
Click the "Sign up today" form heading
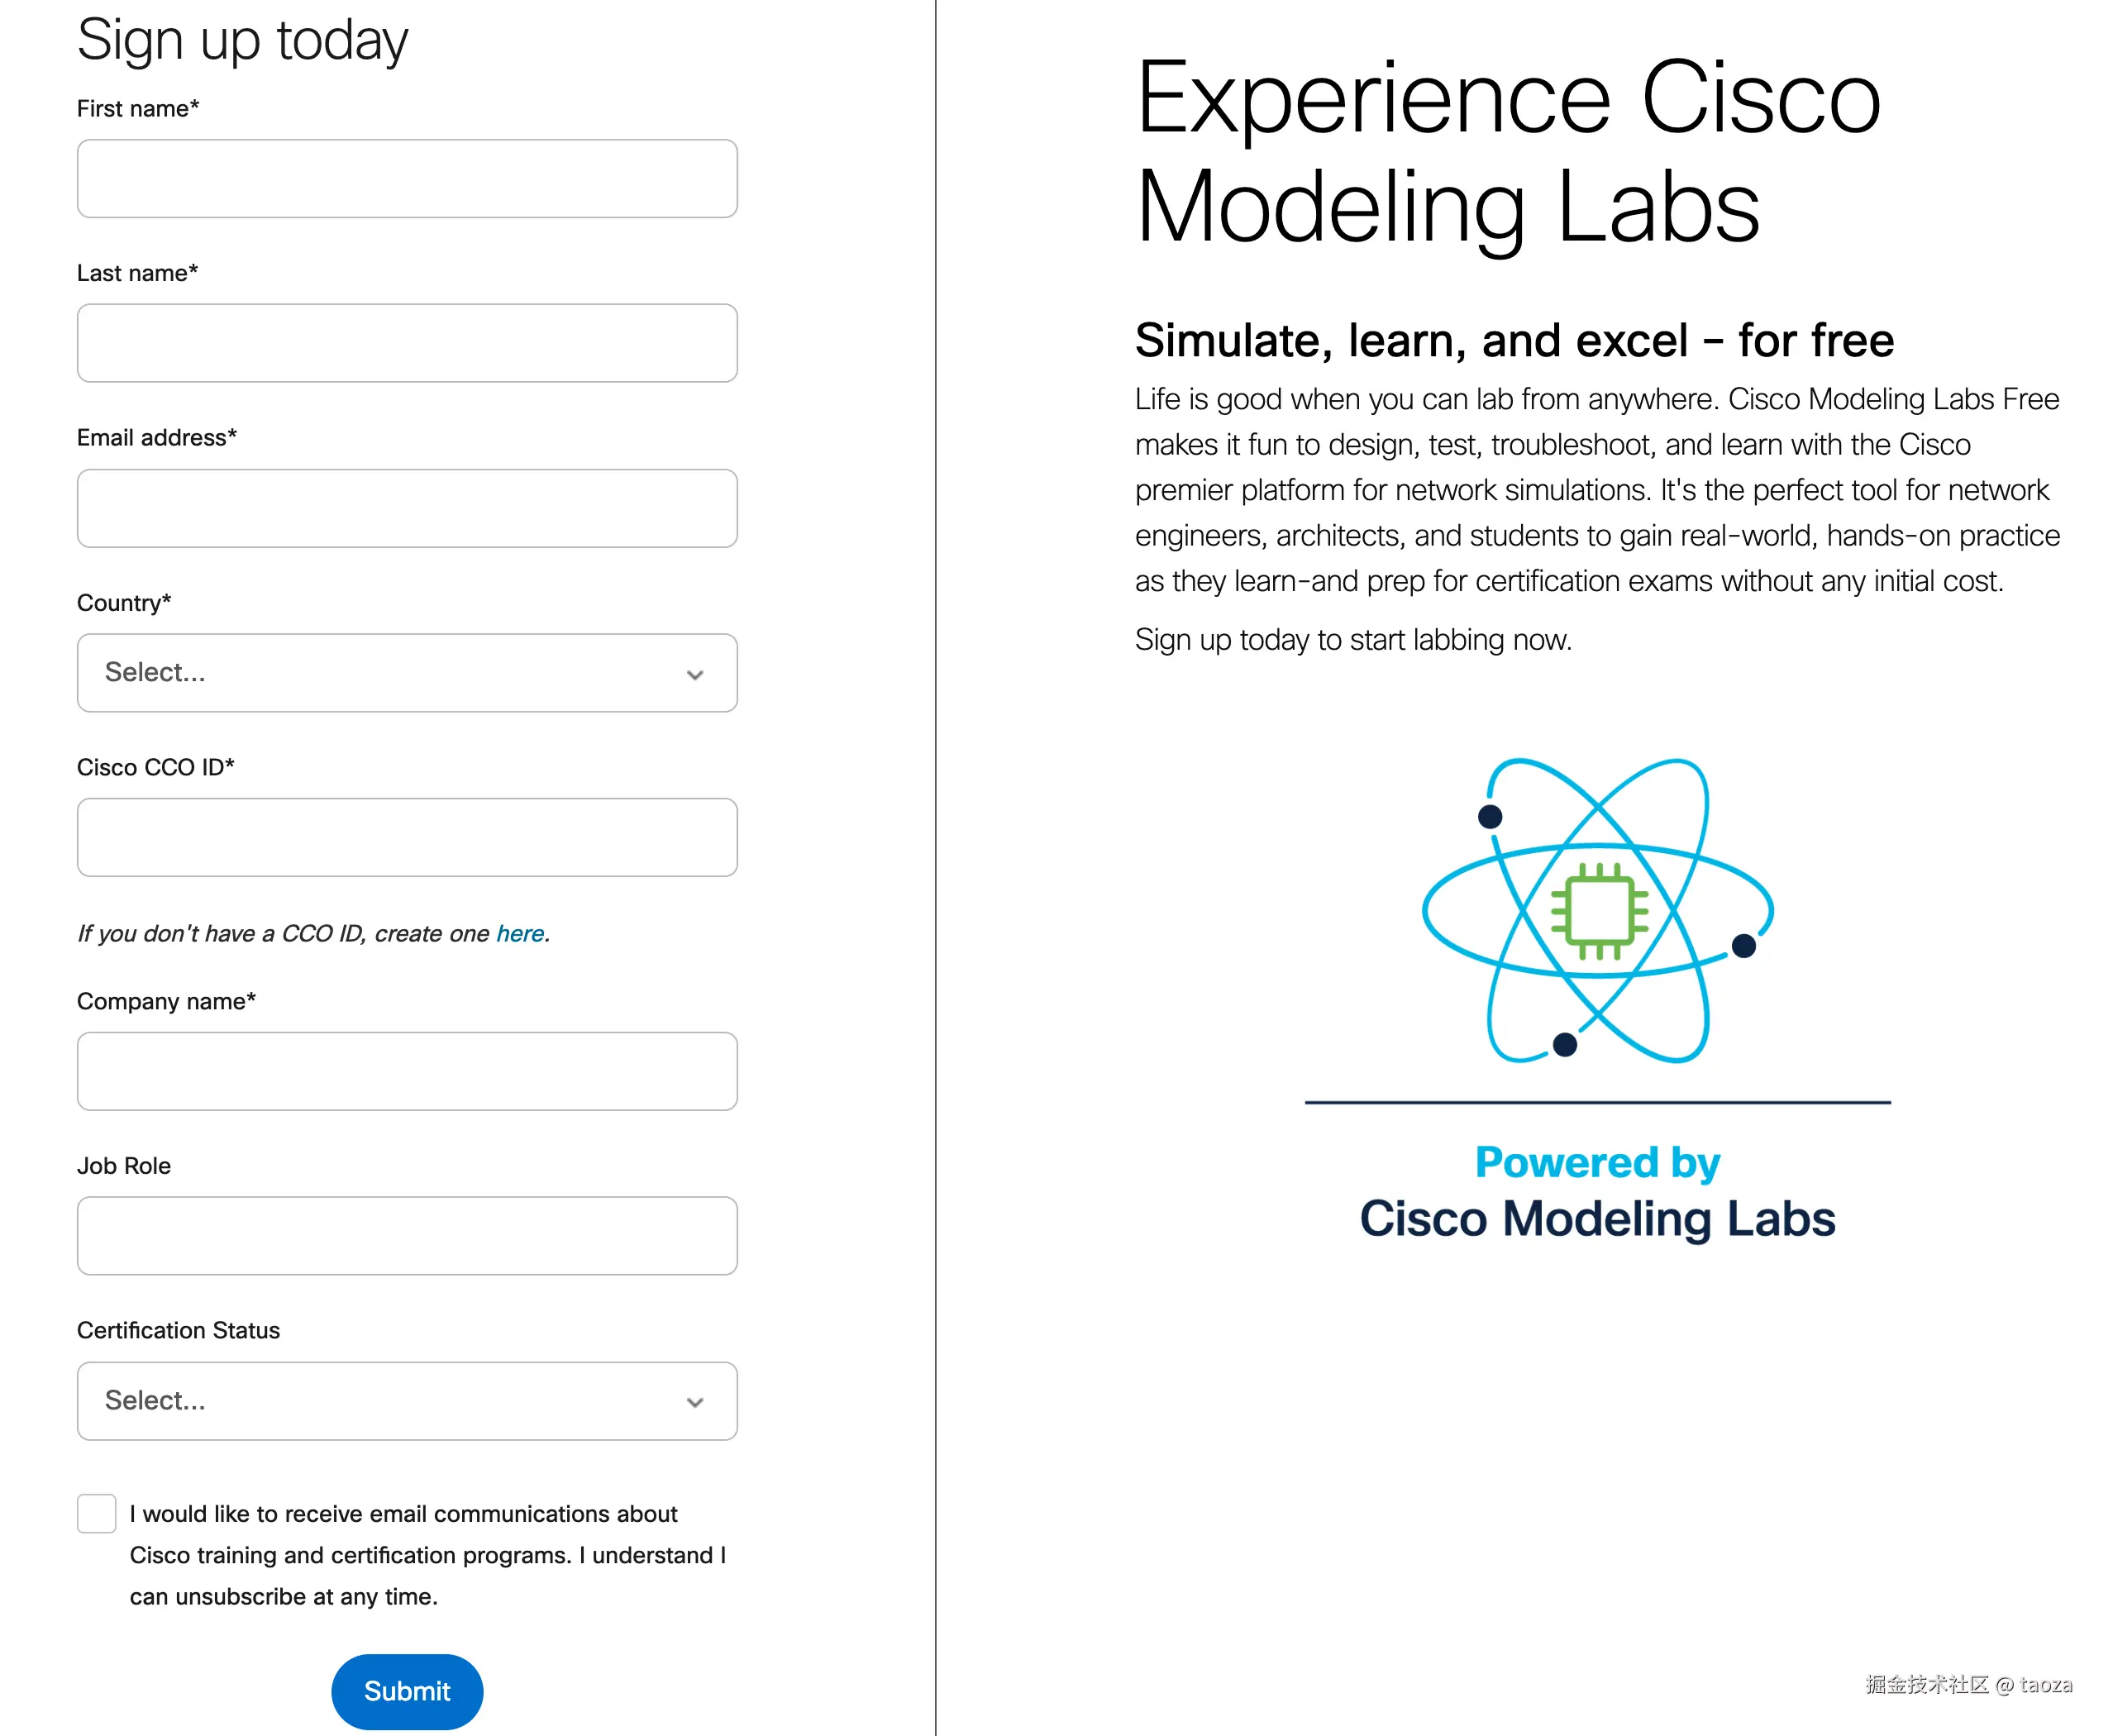(x=242, y=41)
